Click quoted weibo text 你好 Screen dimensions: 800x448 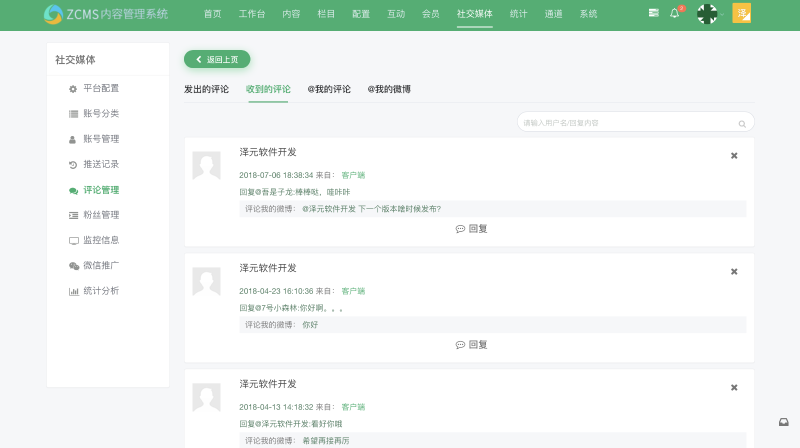coord(310,325)
